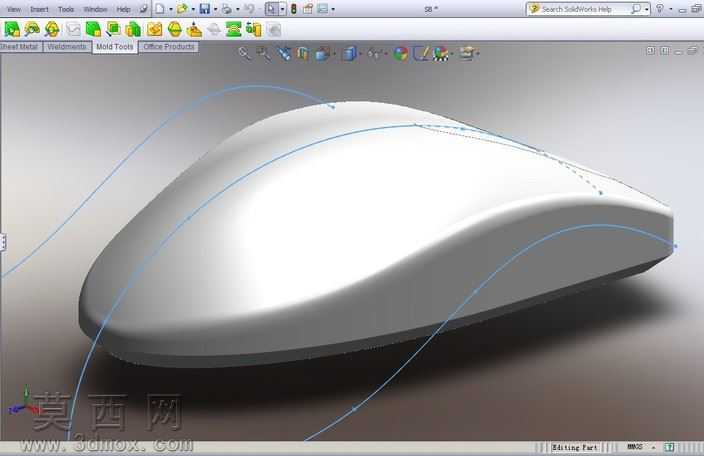Click first viewport layout icon at top right

click(x=651, y=51)
